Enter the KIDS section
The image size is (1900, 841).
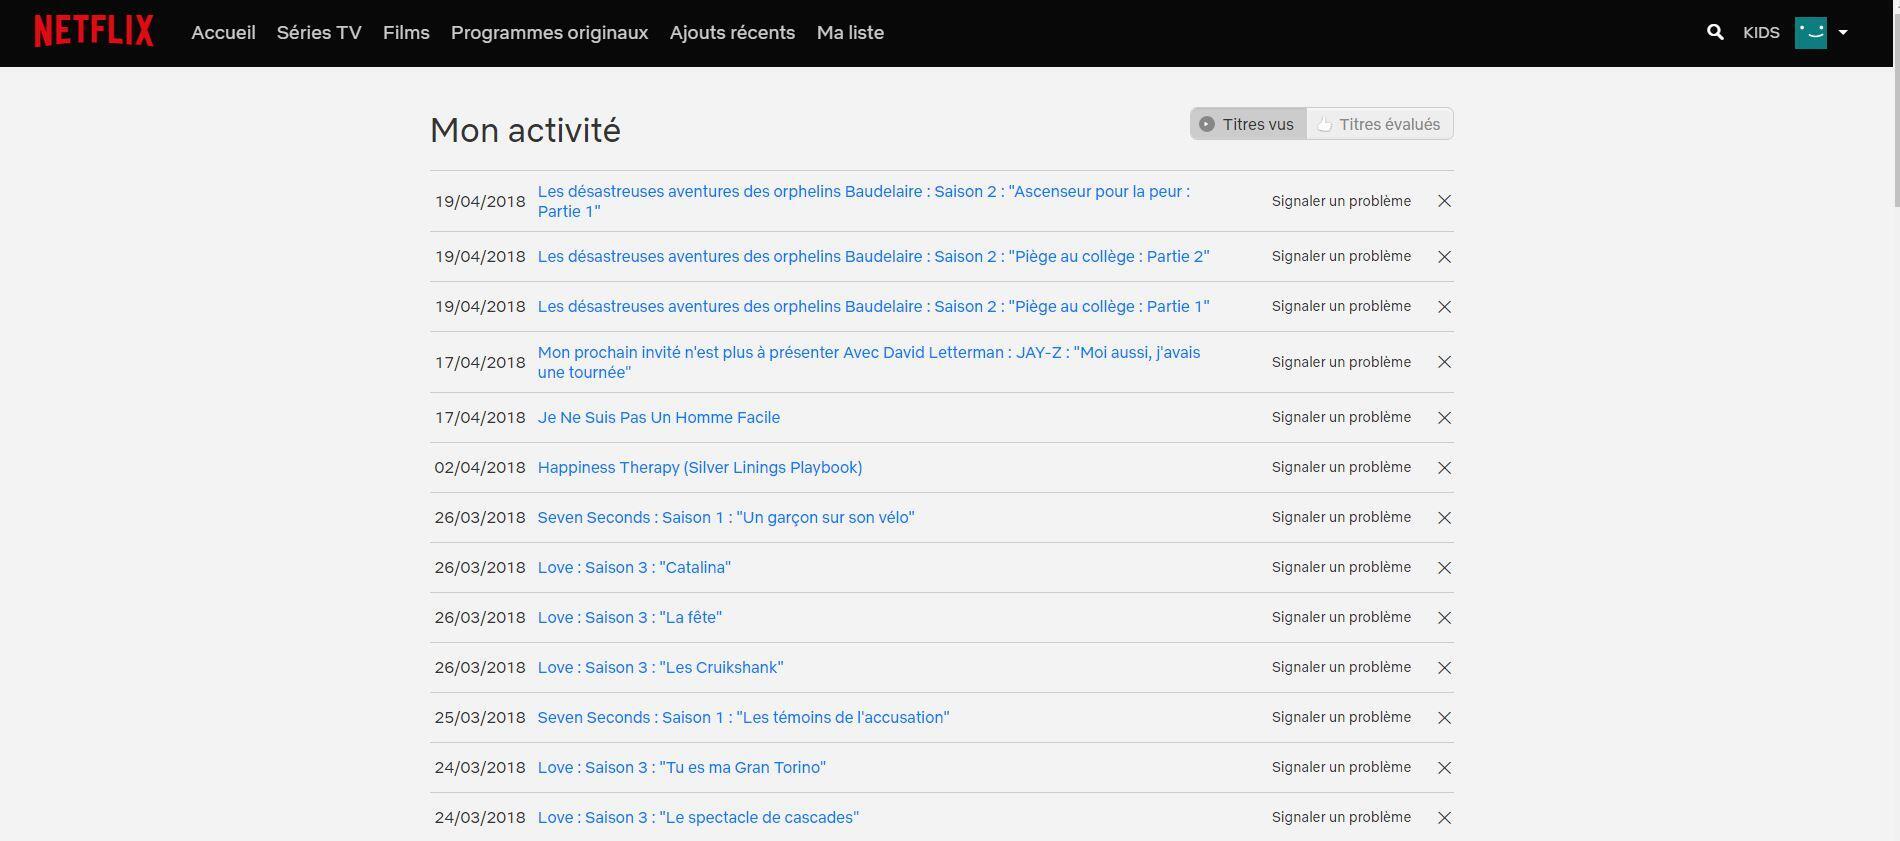point(1761,33)
